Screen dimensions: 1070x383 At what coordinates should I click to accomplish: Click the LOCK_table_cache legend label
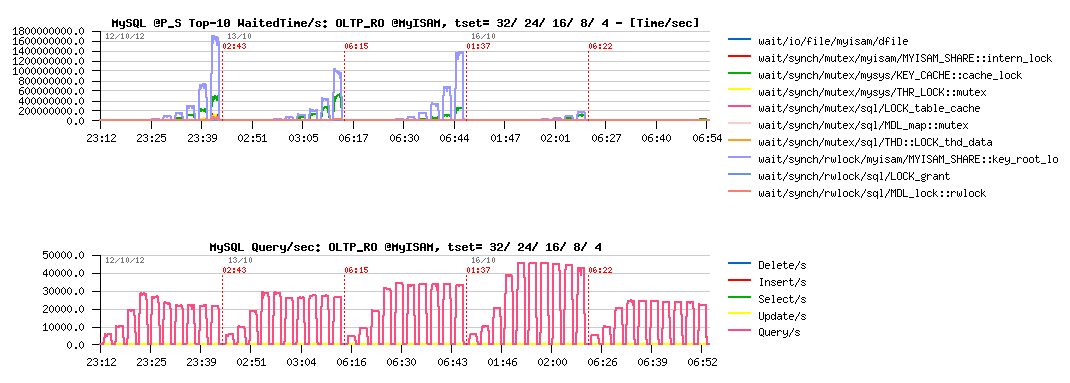point(869,109)
